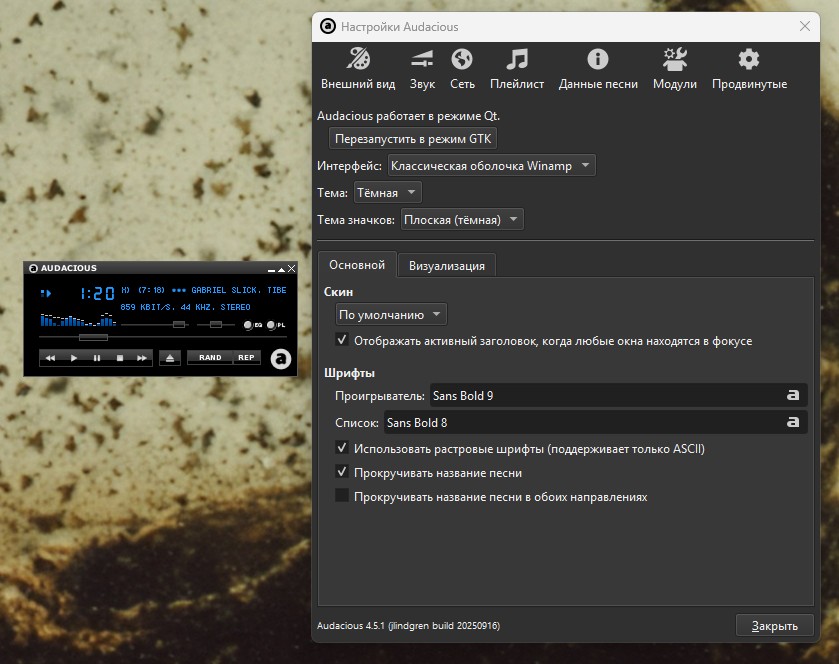Click Перезапустить в режим GTK button
Viewport: 839px width, 664px height.
413,138
